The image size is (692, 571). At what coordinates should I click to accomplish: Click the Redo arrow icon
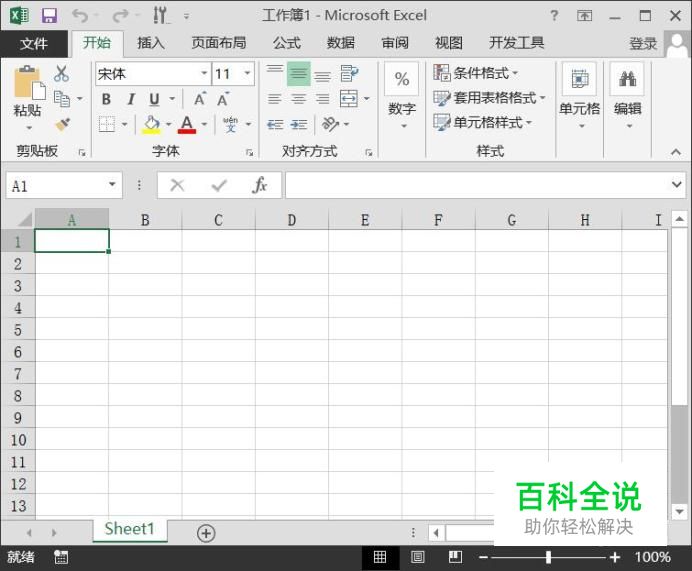click(120, 16)
